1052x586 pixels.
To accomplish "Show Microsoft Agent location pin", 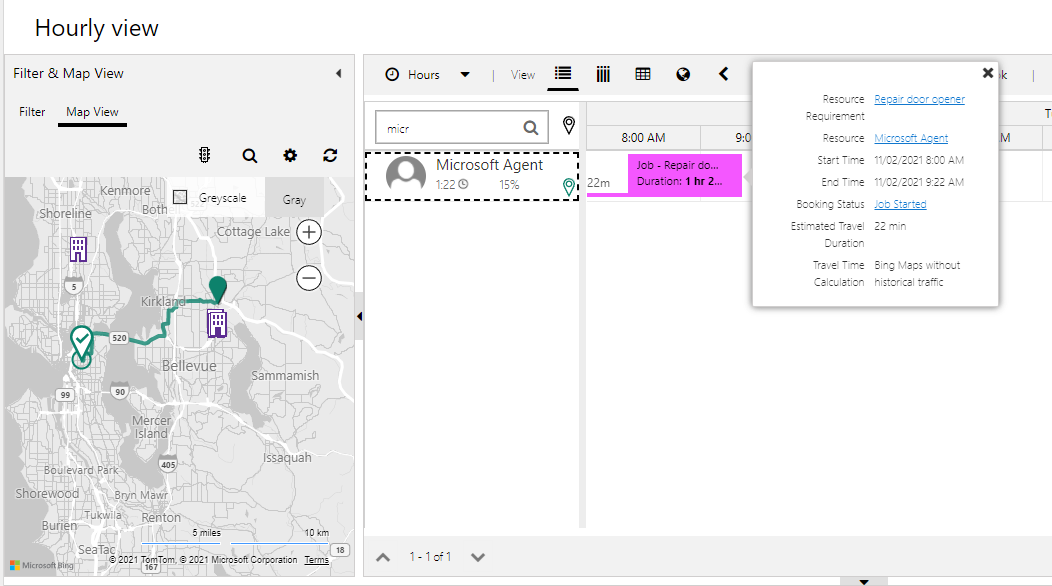I will (569, 187).
